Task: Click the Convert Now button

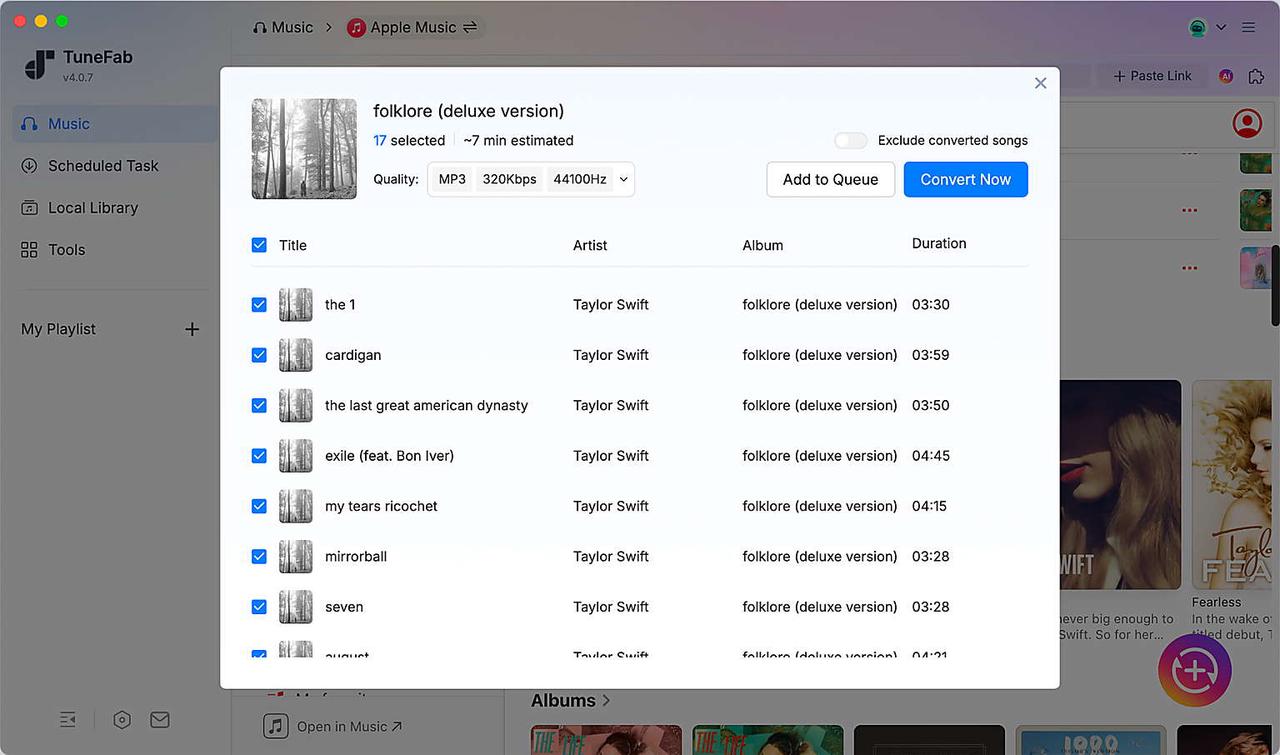Action: tap(965, 179)
